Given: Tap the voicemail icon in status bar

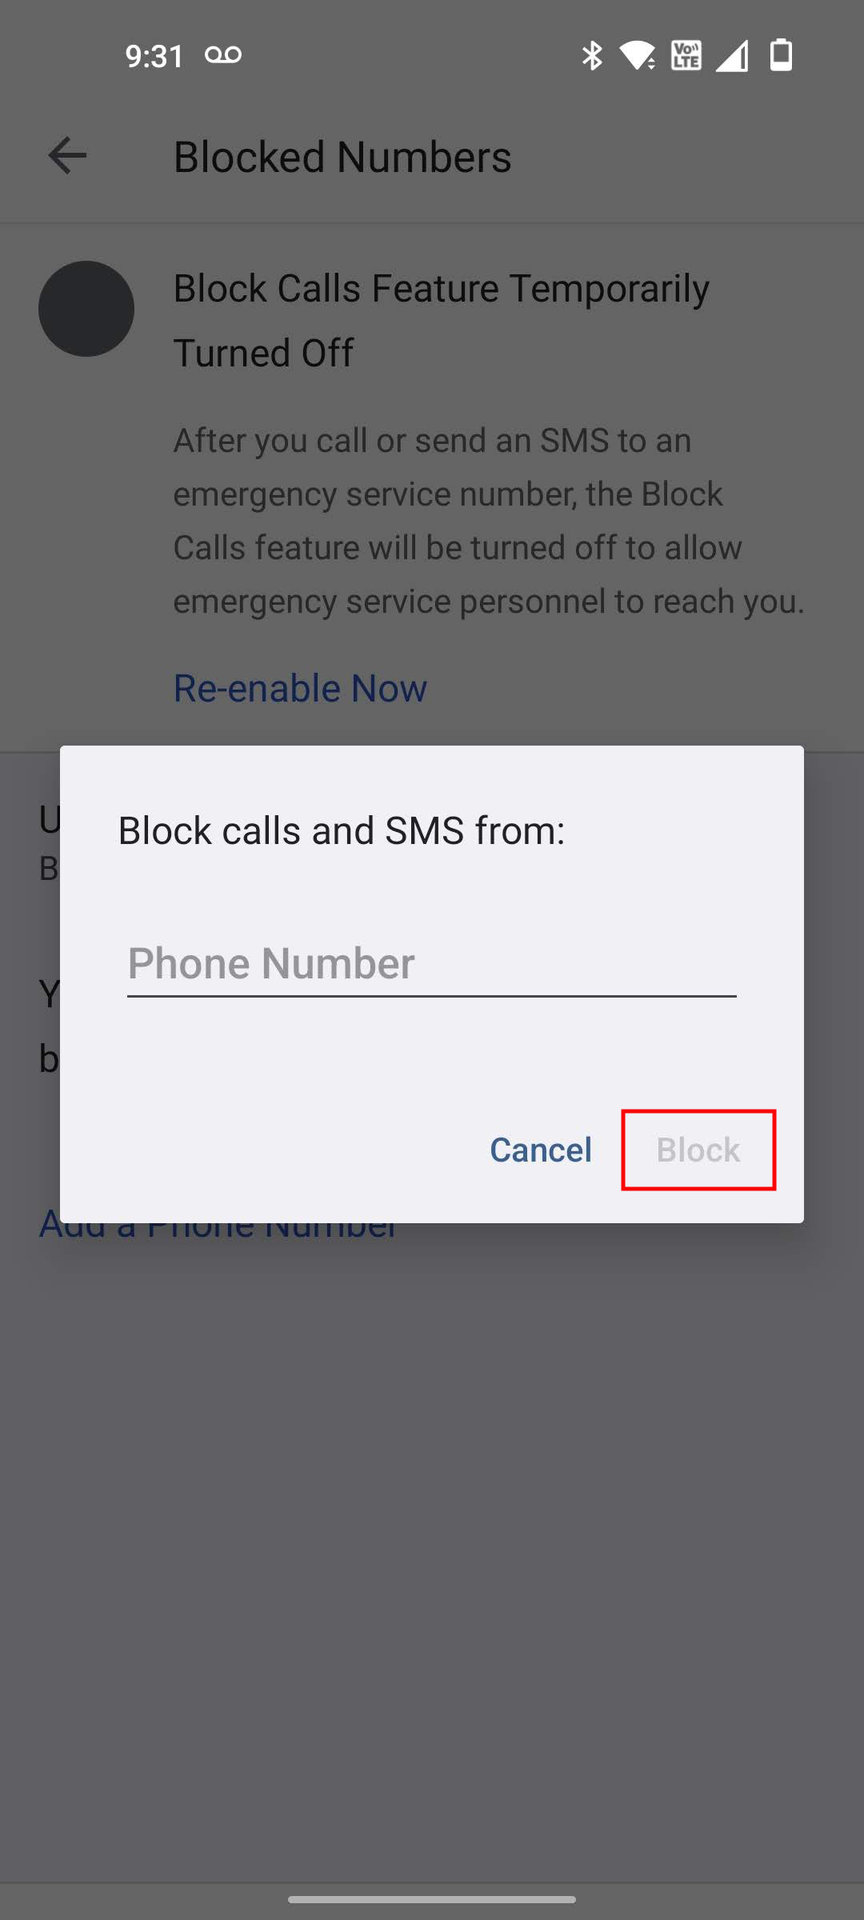Looking at the screenshot, I should (223, 55).
